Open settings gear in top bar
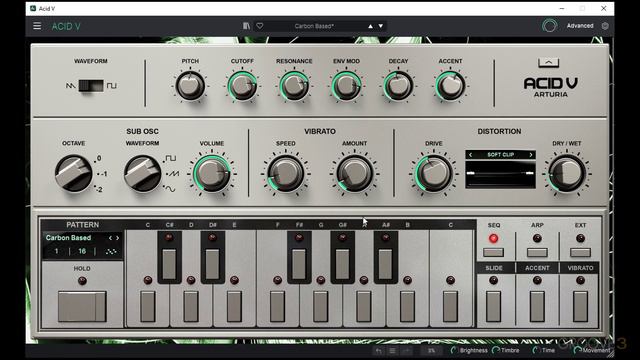Image resolution: width=640 pixels, height=360 pixels. [605, 26]
